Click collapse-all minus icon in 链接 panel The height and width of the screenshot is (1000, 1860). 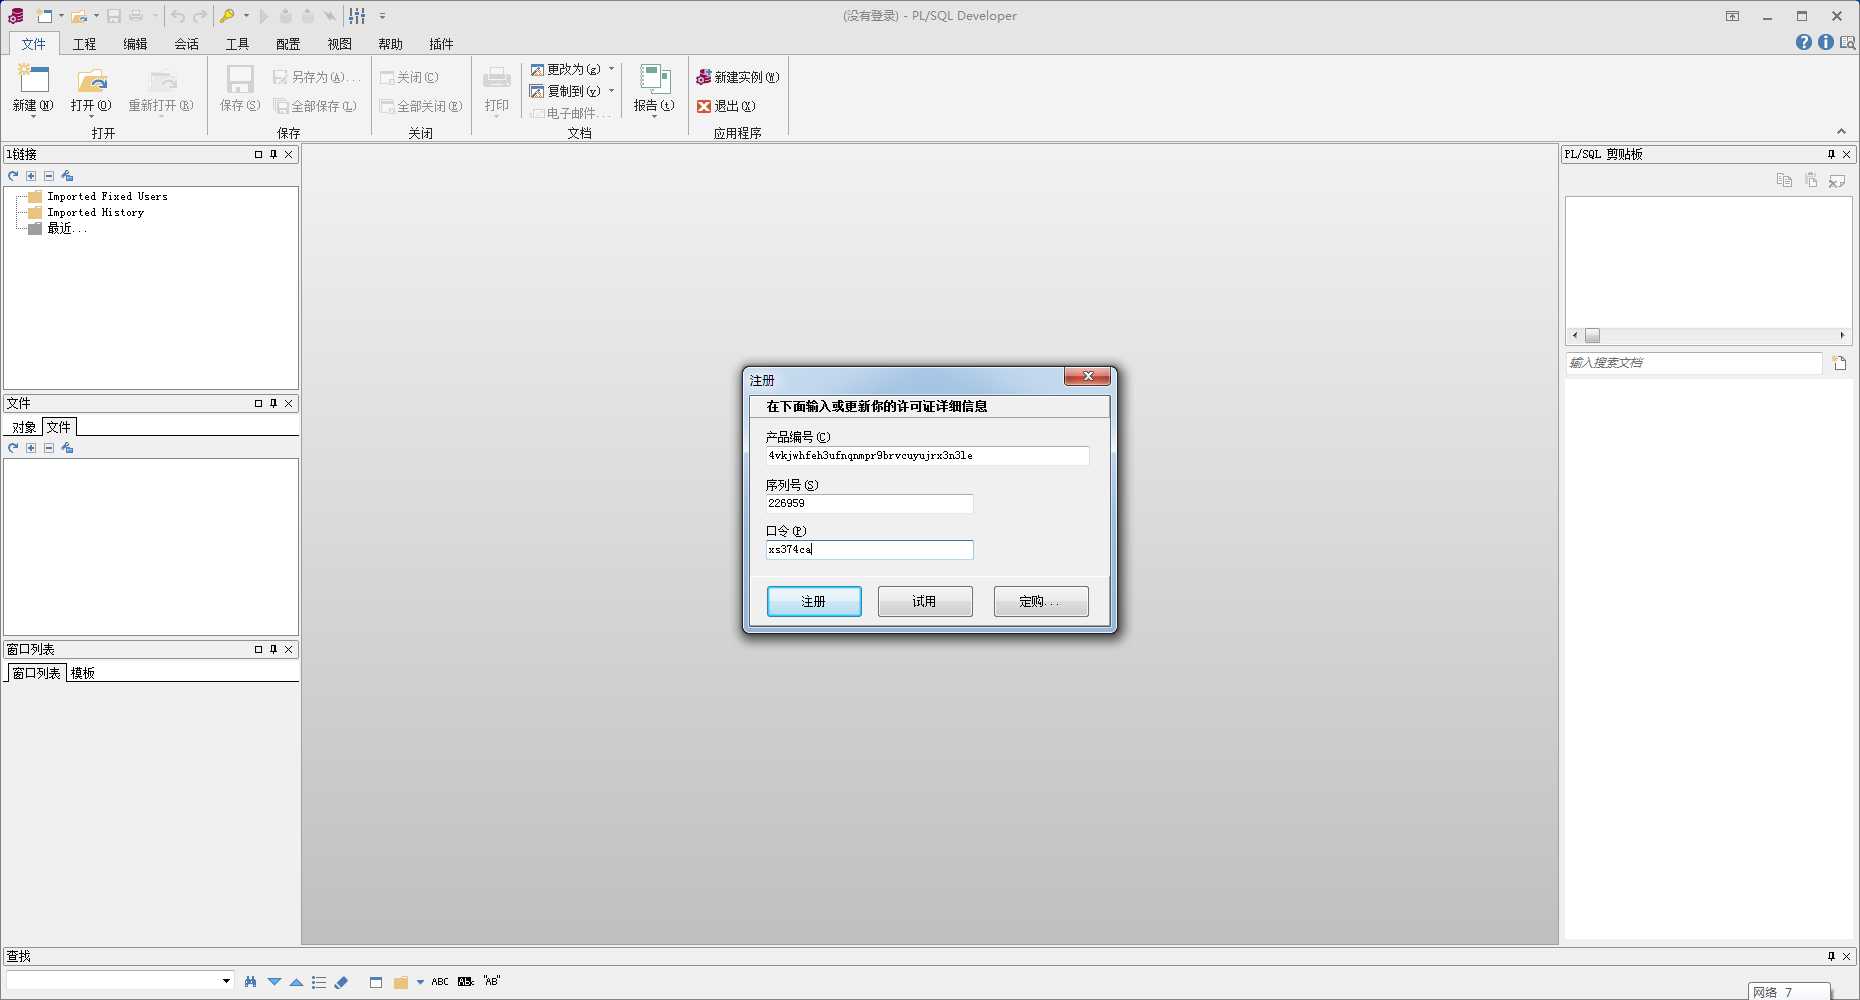click(49, 176)
